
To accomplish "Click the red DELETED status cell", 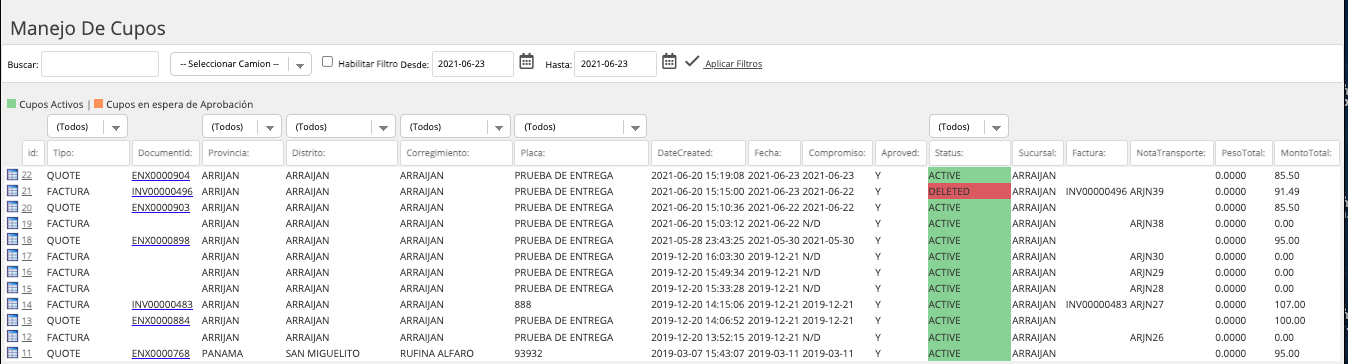I will tap(968, 191).
